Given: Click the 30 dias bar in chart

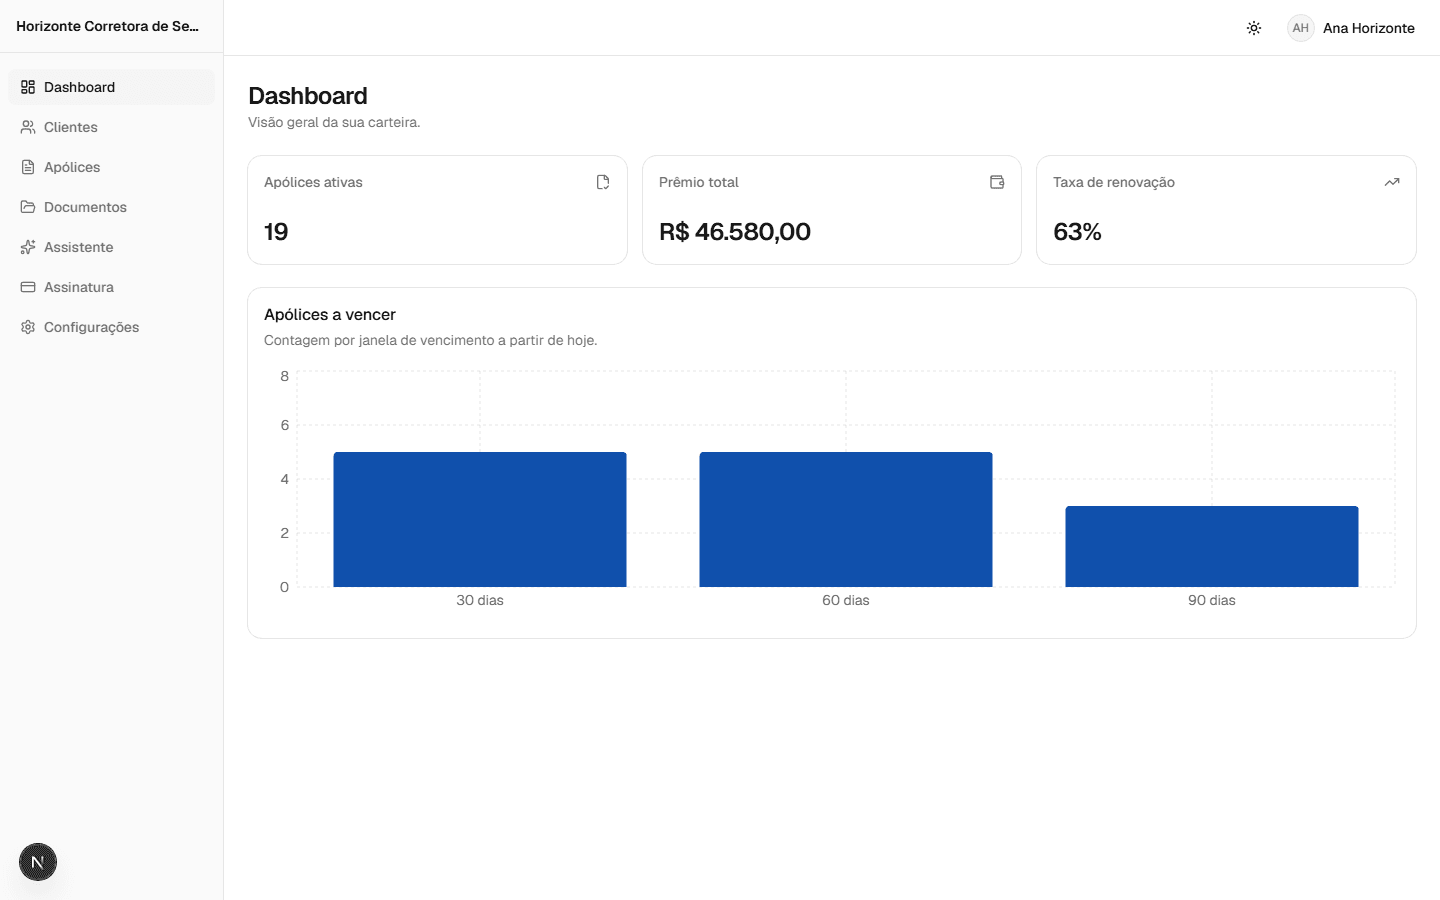Looking at the screenshot, I should [480, 519].
